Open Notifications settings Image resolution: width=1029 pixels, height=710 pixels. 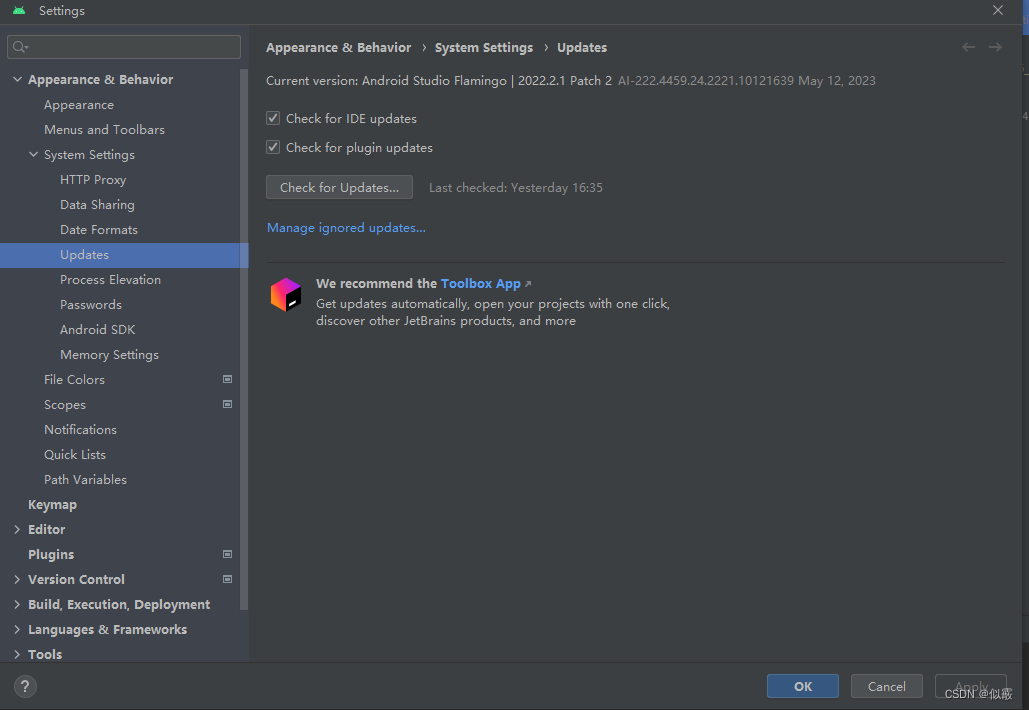coord(80,430)
